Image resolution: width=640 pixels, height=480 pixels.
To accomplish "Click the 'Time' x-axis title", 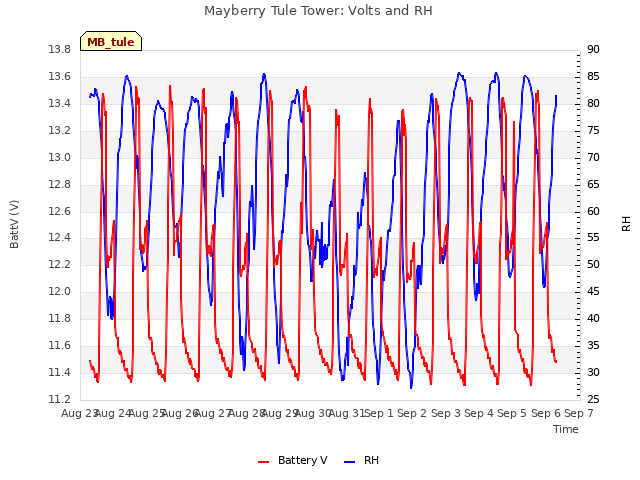I will [x=566, y=429].
